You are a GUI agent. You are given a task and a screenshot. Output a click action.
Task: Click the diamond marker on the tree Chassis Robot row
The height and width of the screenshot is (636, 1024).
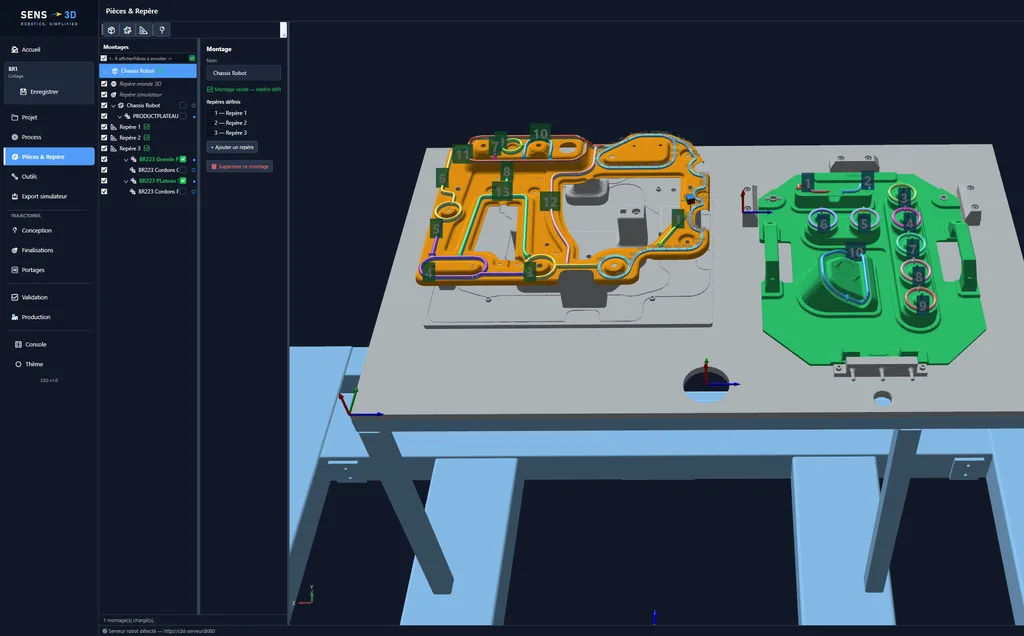click(x=193, y=105)
